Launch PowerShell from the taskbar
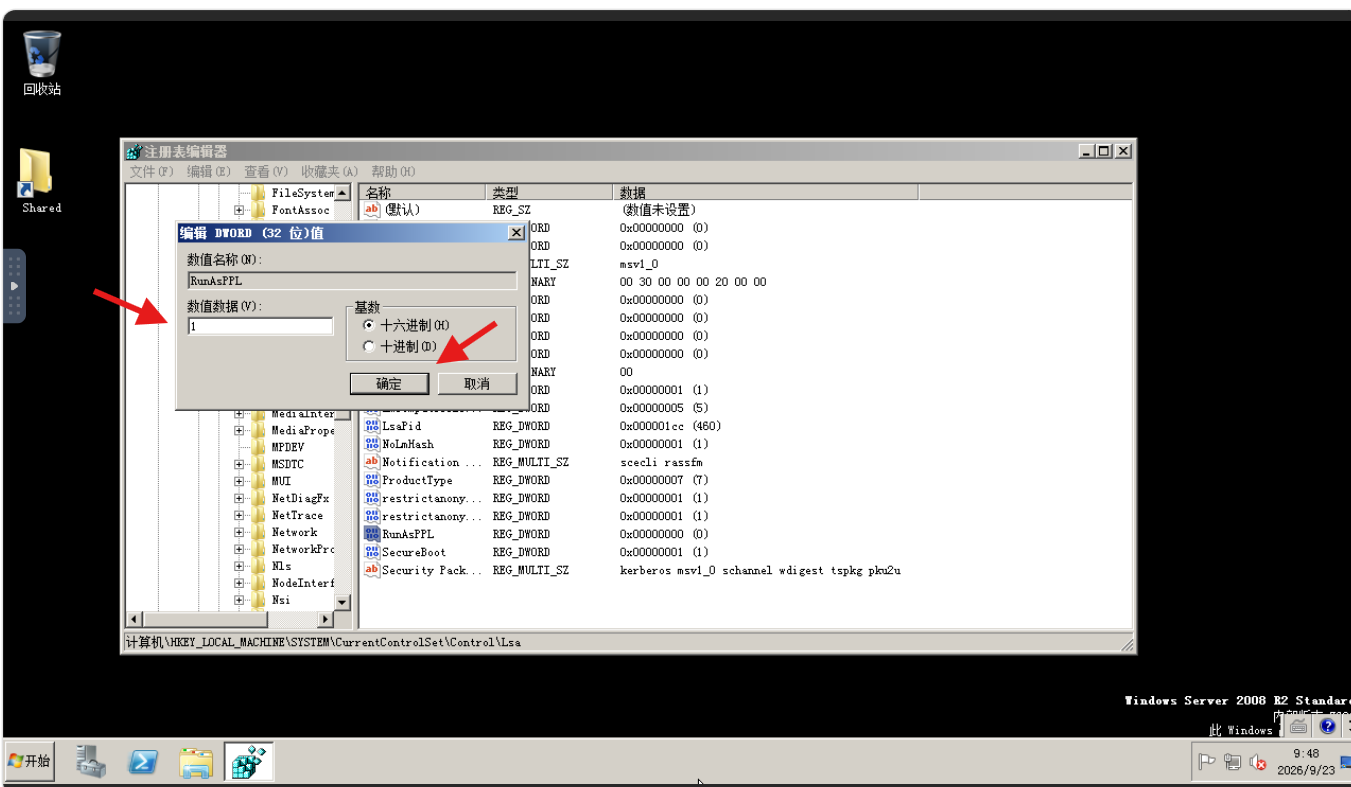The image size is (1351, 787). [144, 762]
